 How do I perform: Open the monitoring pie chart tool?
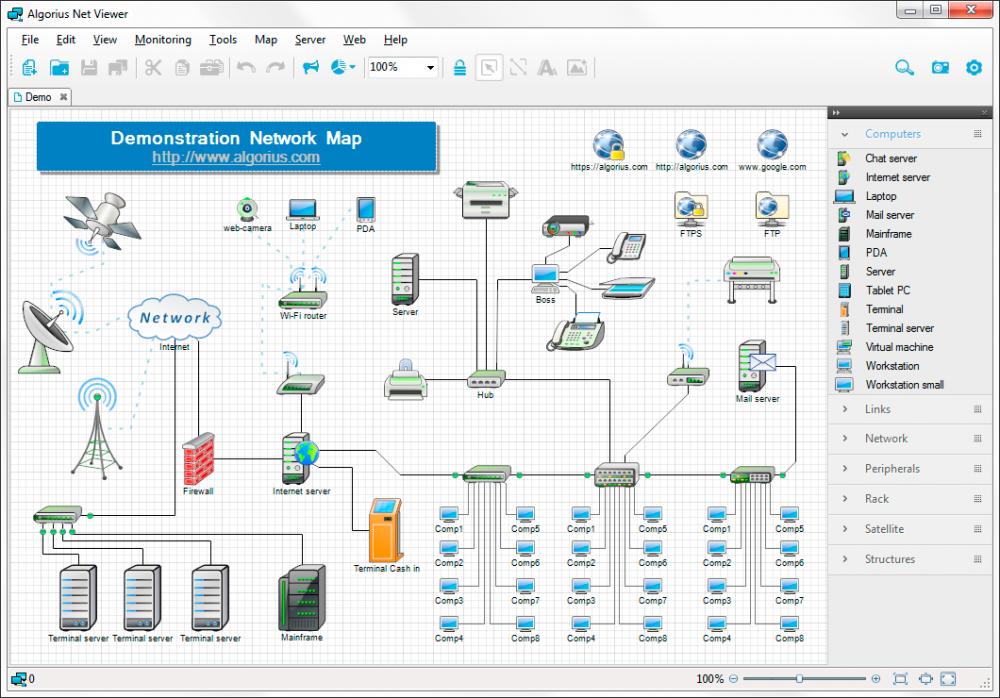tap(338, 67)
